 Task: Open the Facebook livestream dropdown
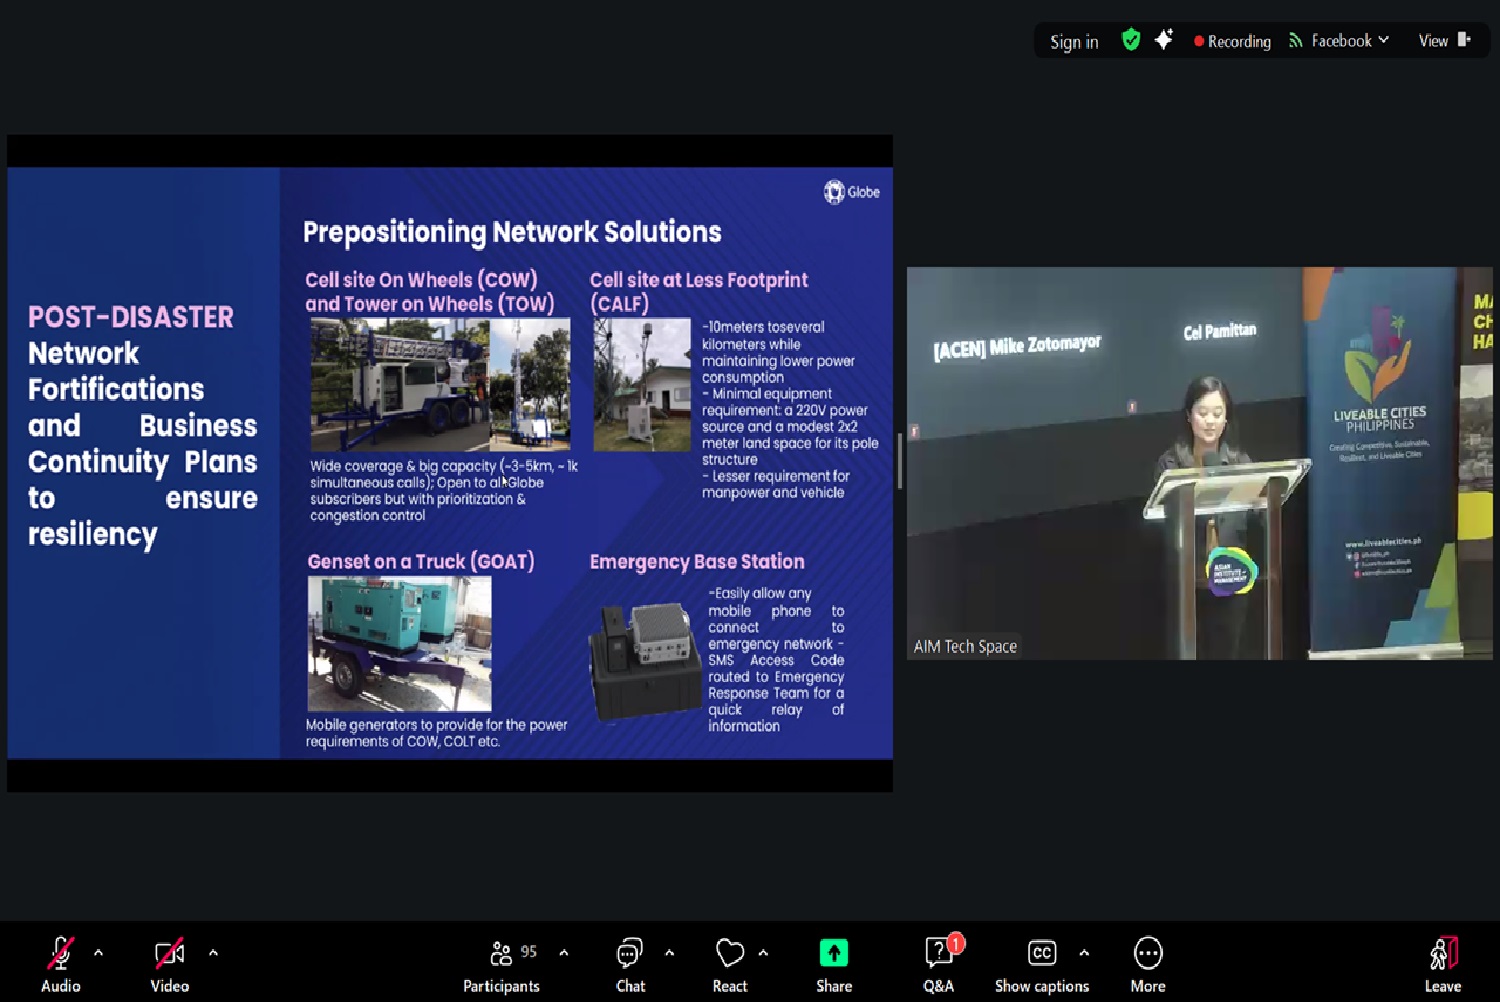tap(1340, 41)
